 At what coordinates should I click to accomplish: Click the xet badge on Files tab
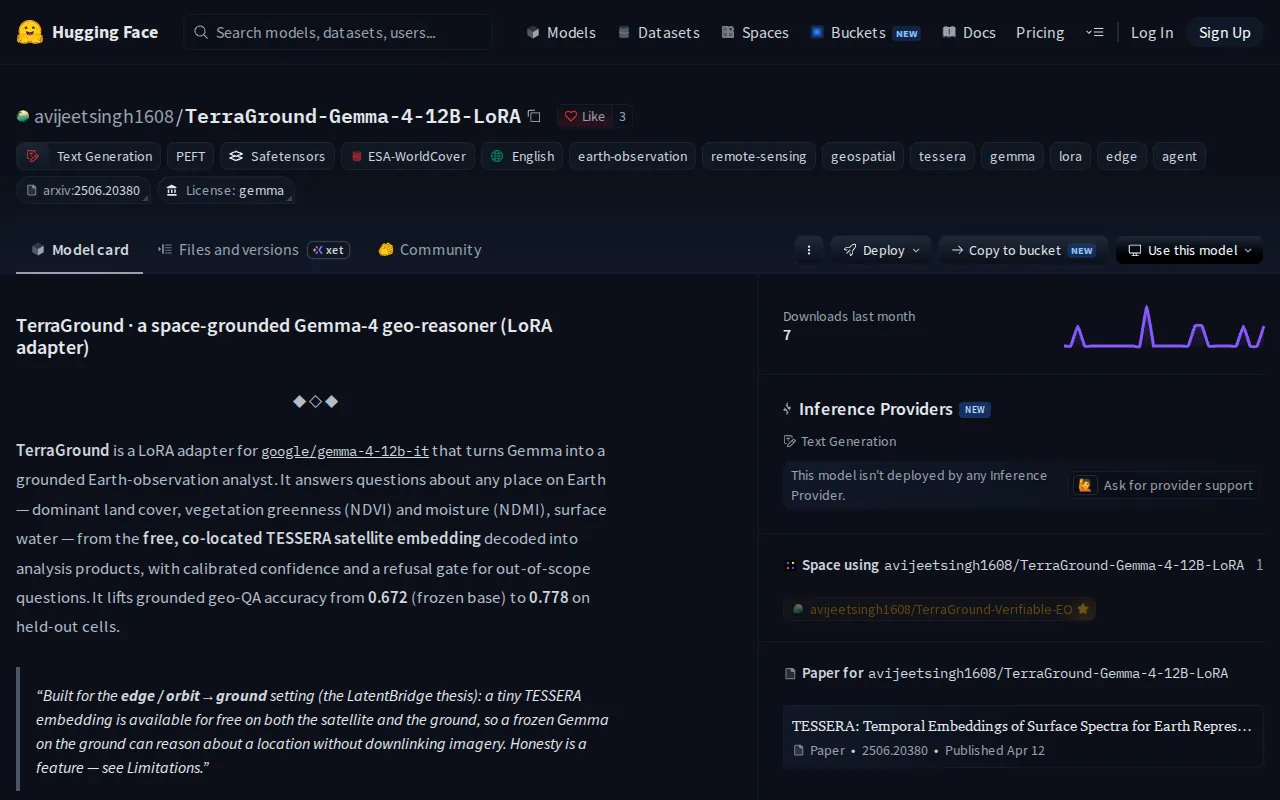click(x=329, y=250)
